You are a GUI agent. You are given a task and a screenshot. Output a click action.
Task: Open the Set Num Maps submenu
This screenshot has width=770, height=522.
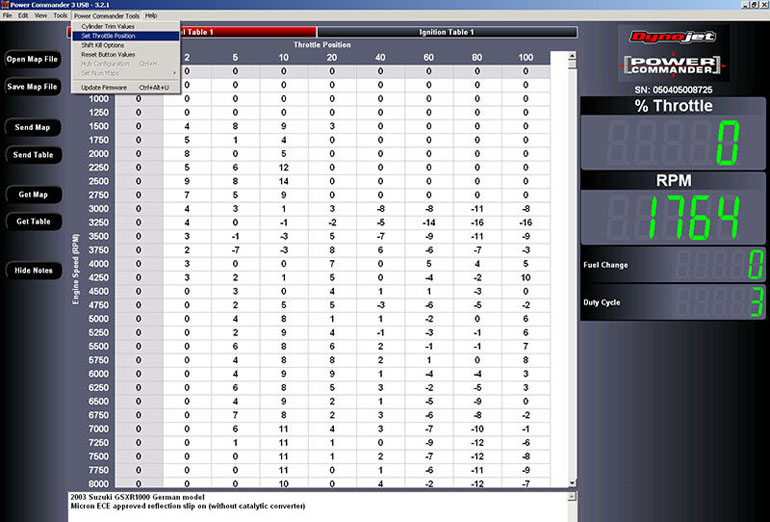click(100, 73)
